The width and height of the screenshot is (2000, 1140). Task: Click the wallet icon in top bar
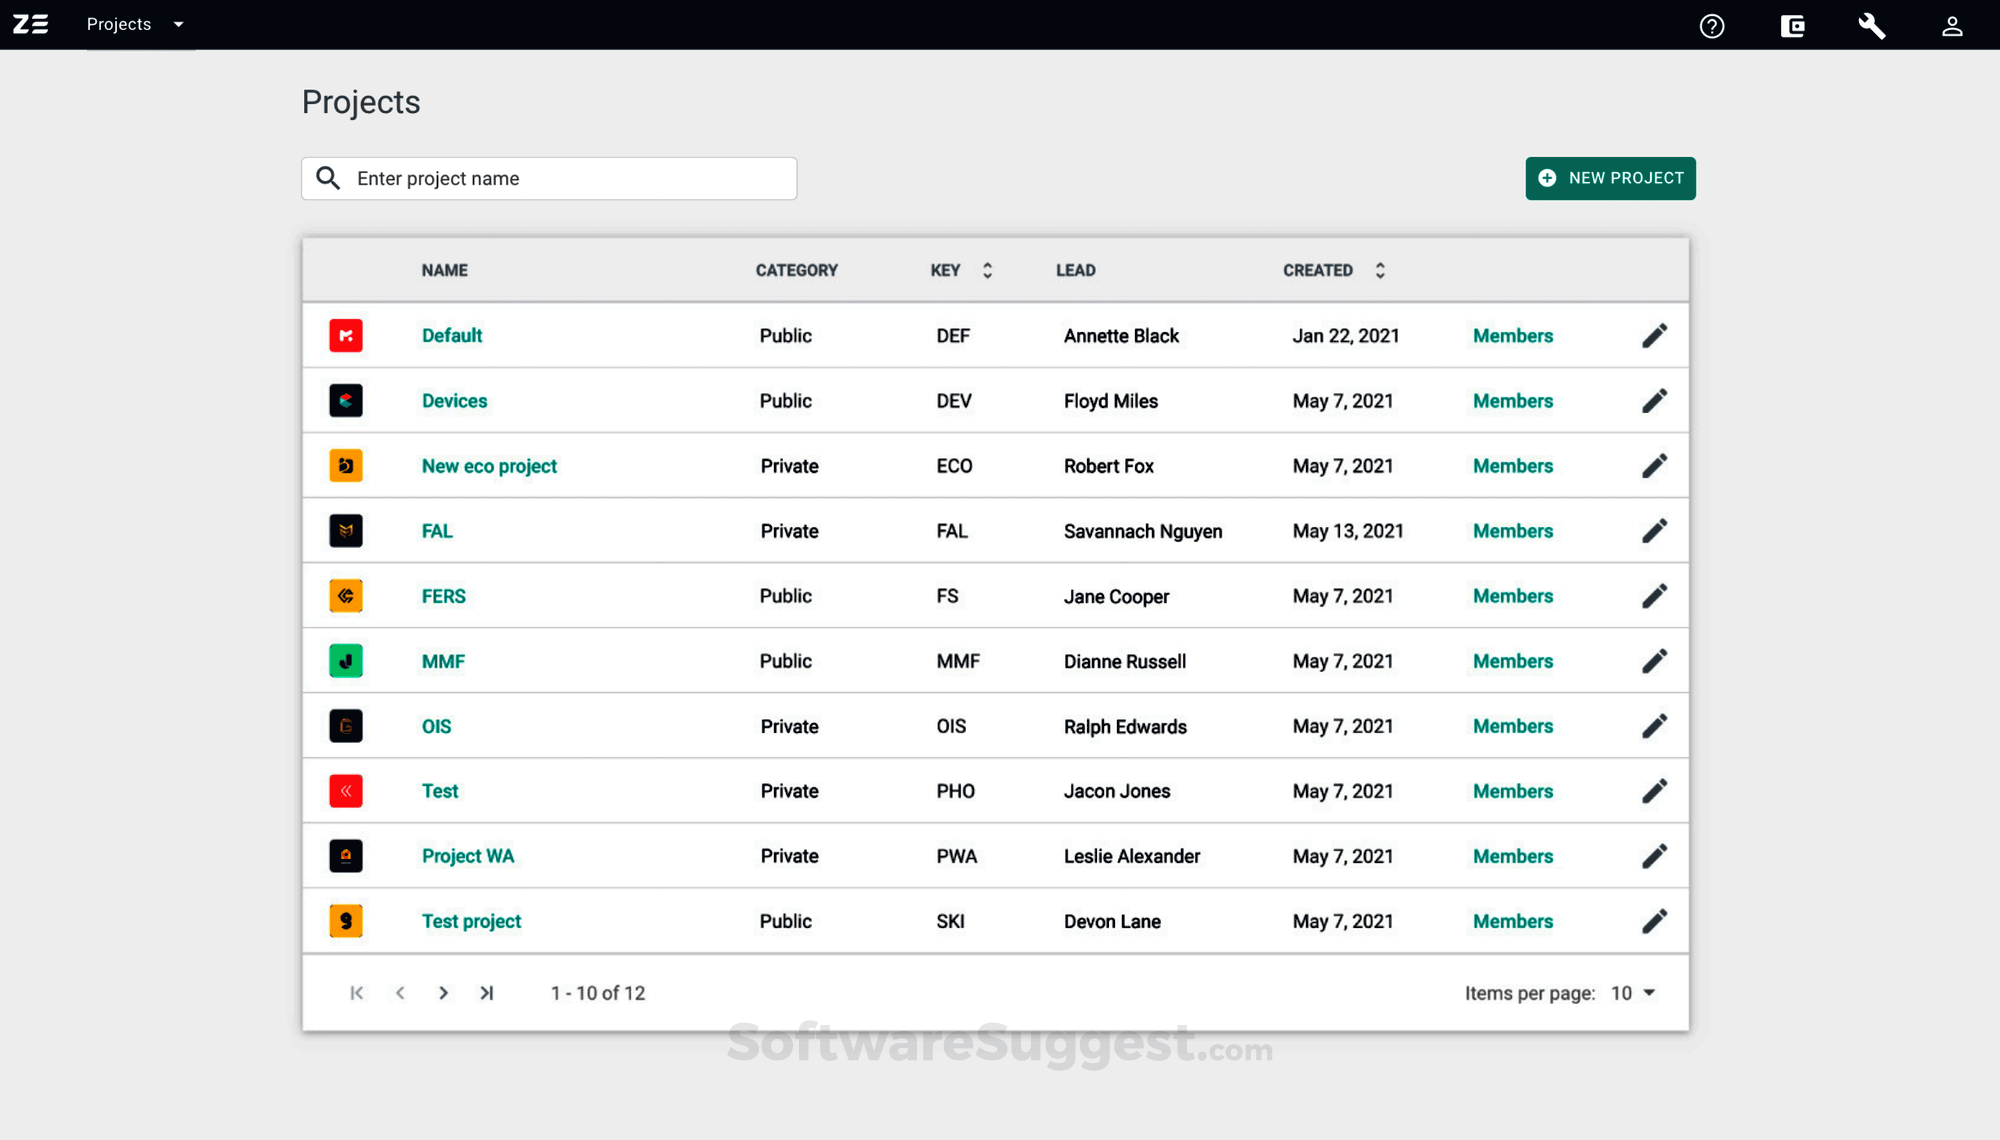tap(1792, 26)
